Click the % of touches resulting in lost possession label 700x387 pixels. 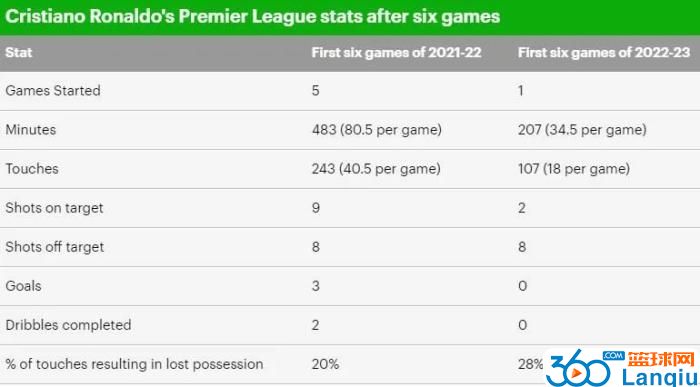(134, 364)
